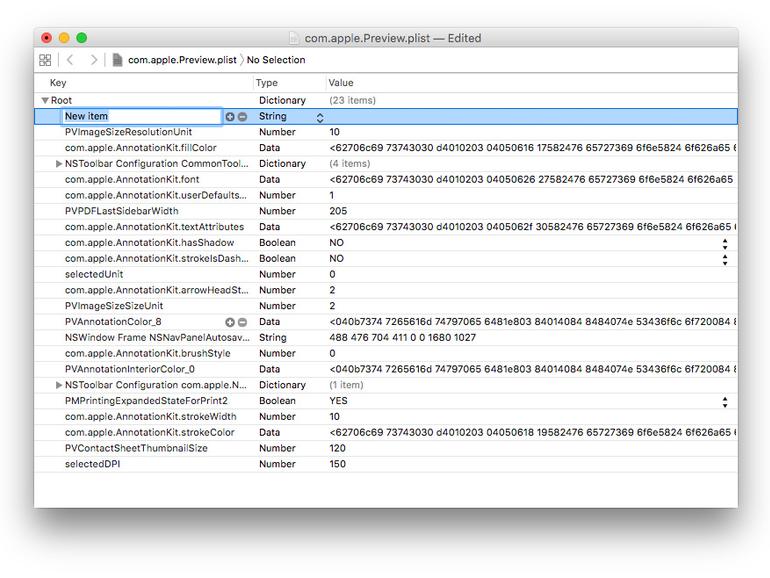Image resolution: width=770 pixels, height=578 pixels.
Task: Click the fillColor Data hex value
Action: (x=533, y=148)
